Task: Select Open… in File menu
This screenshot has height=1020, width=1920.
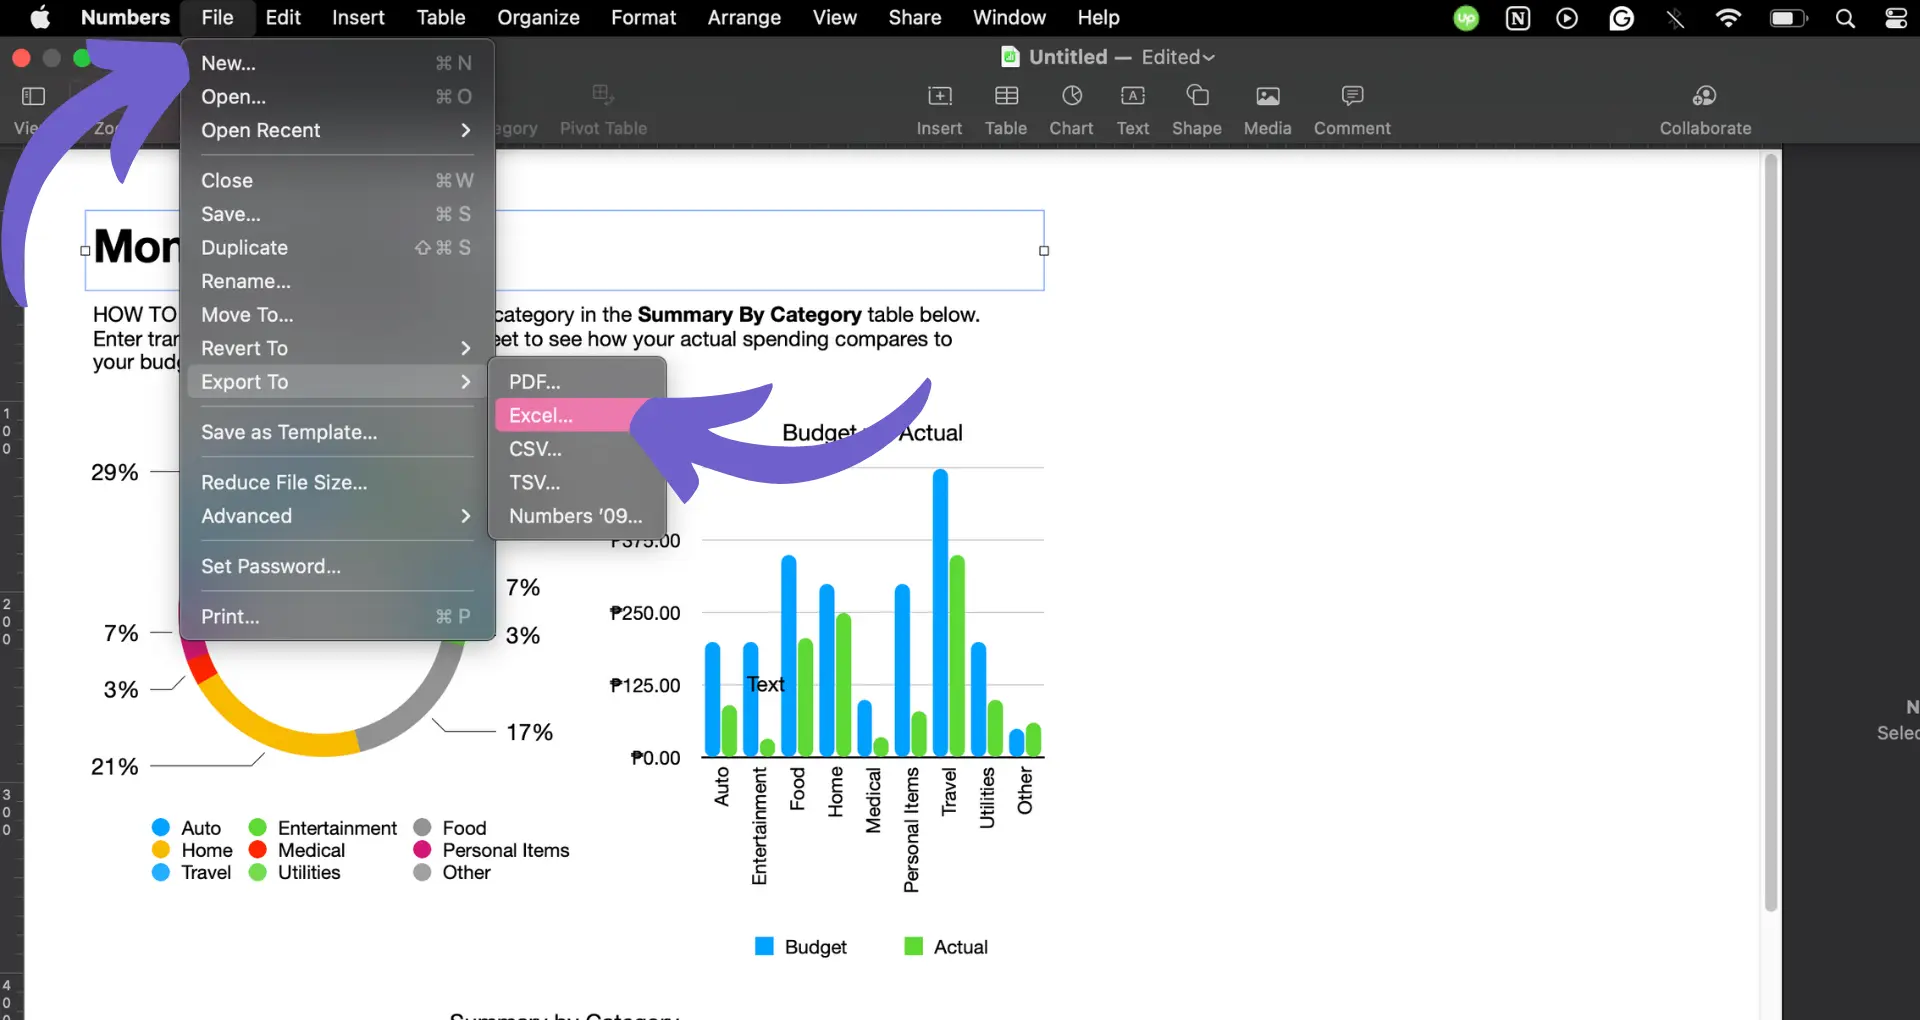Action: point(336,97)
